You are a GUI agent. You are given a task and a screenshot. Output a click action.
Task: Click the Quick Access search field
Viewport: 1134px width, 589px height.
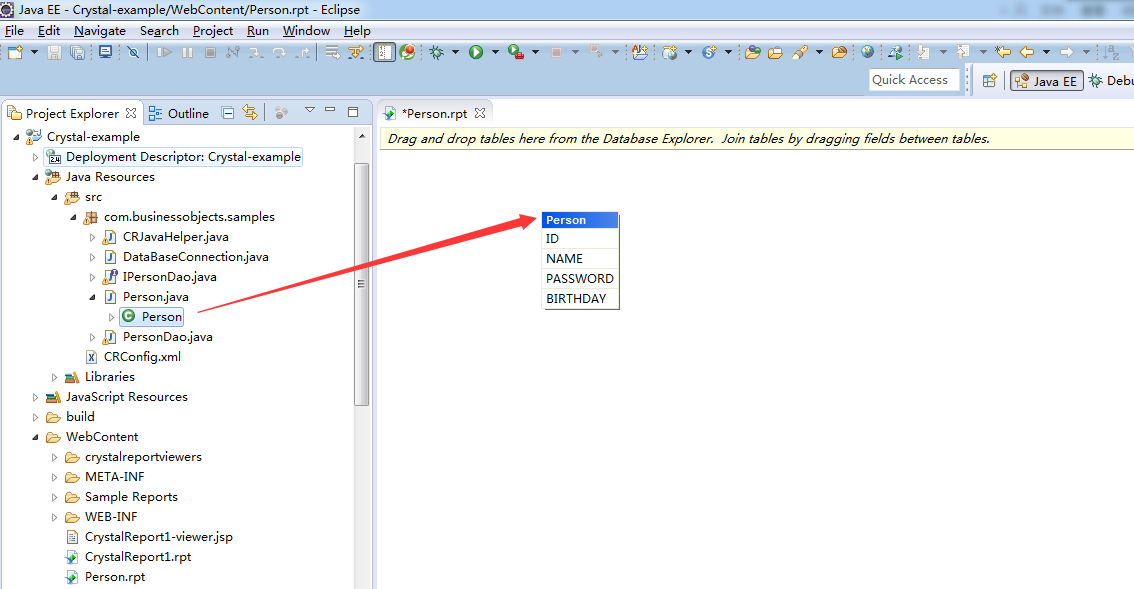click(x=914, y=80)
